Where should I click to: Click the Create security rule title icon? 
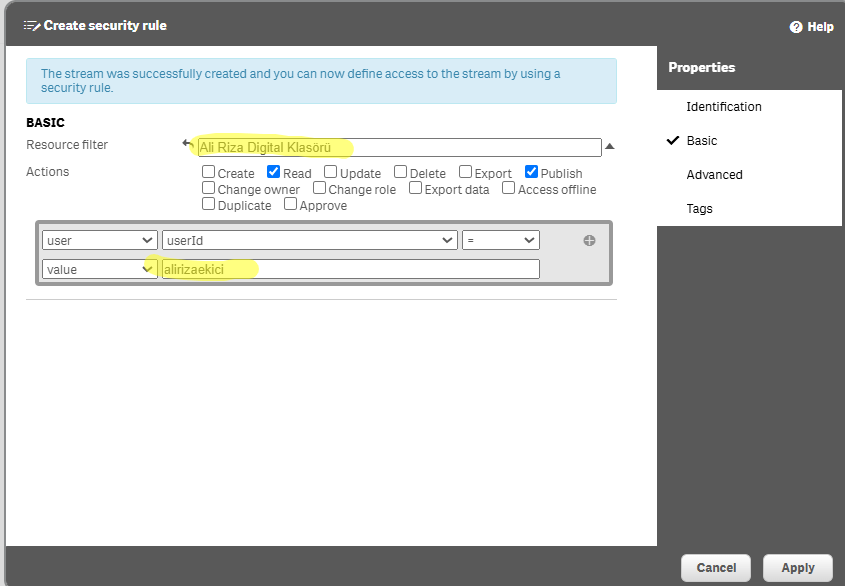click(x=32, y=26)
